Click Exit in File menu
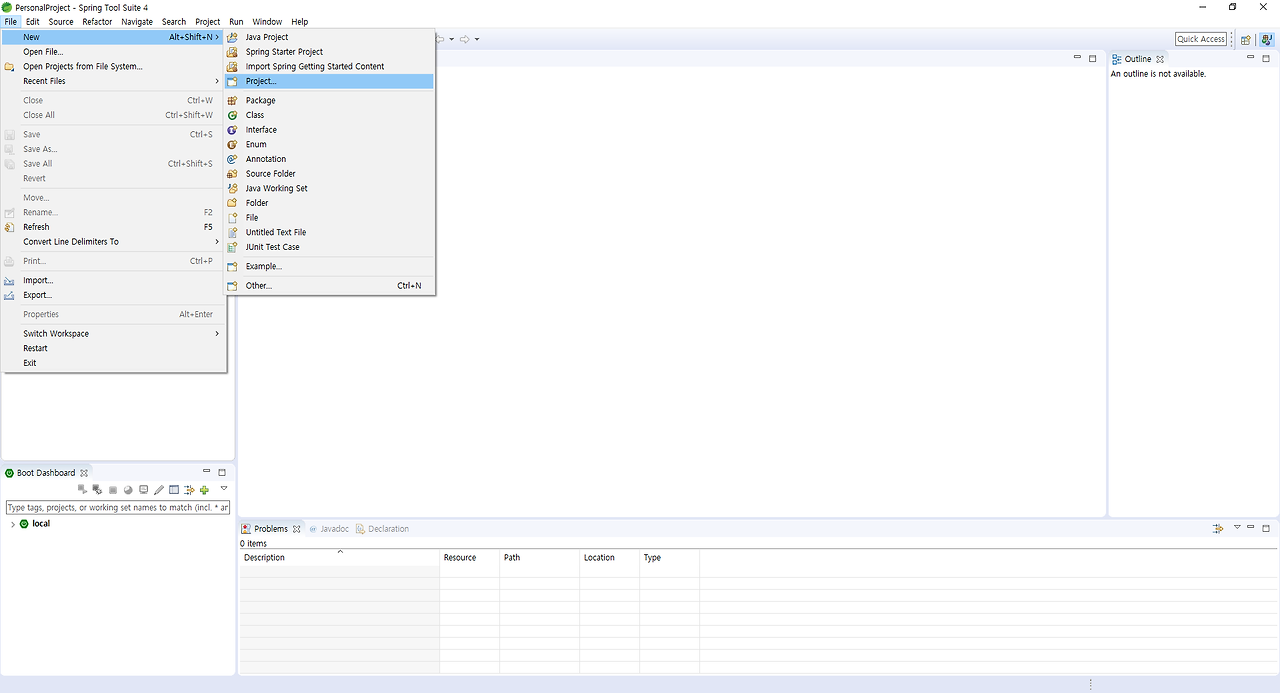 (114, 363)
